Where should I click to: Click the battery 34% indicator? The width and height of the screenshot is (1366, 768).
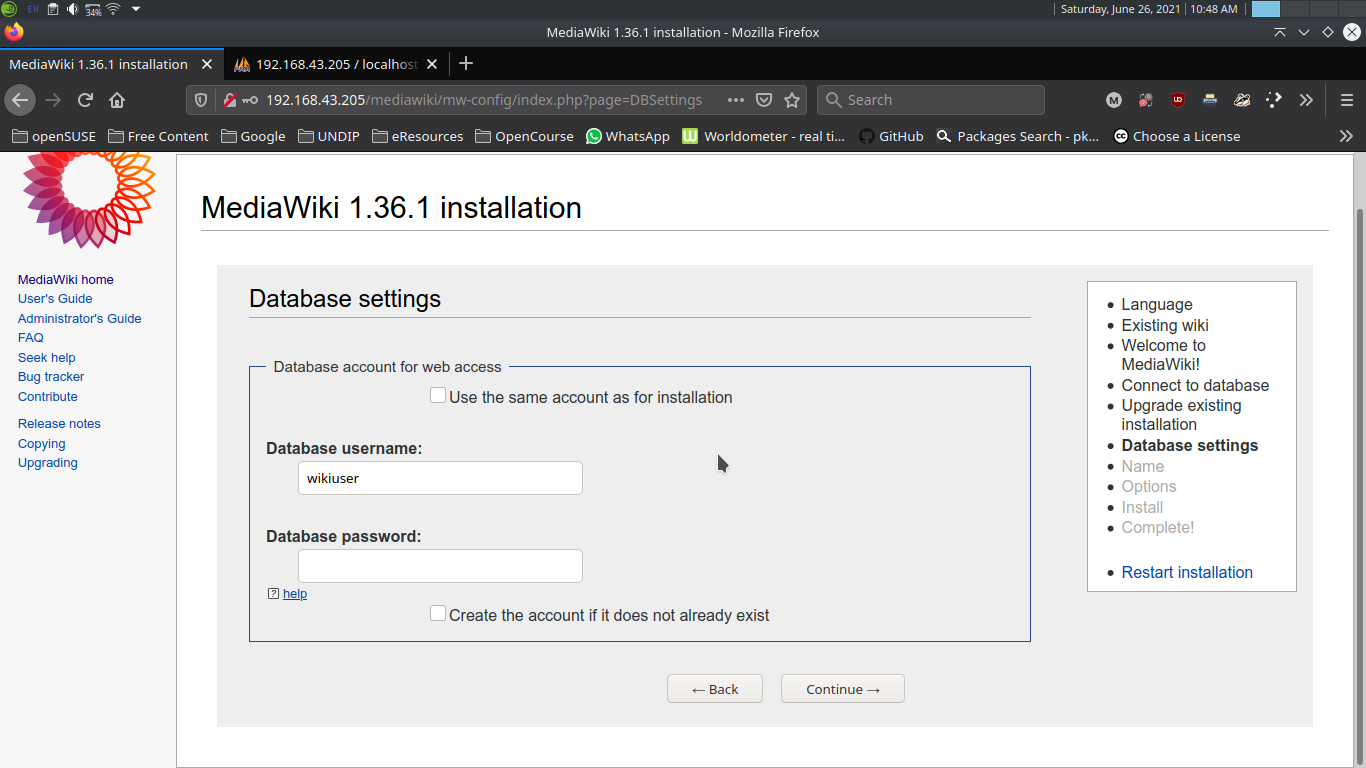[x=93, y=9]
